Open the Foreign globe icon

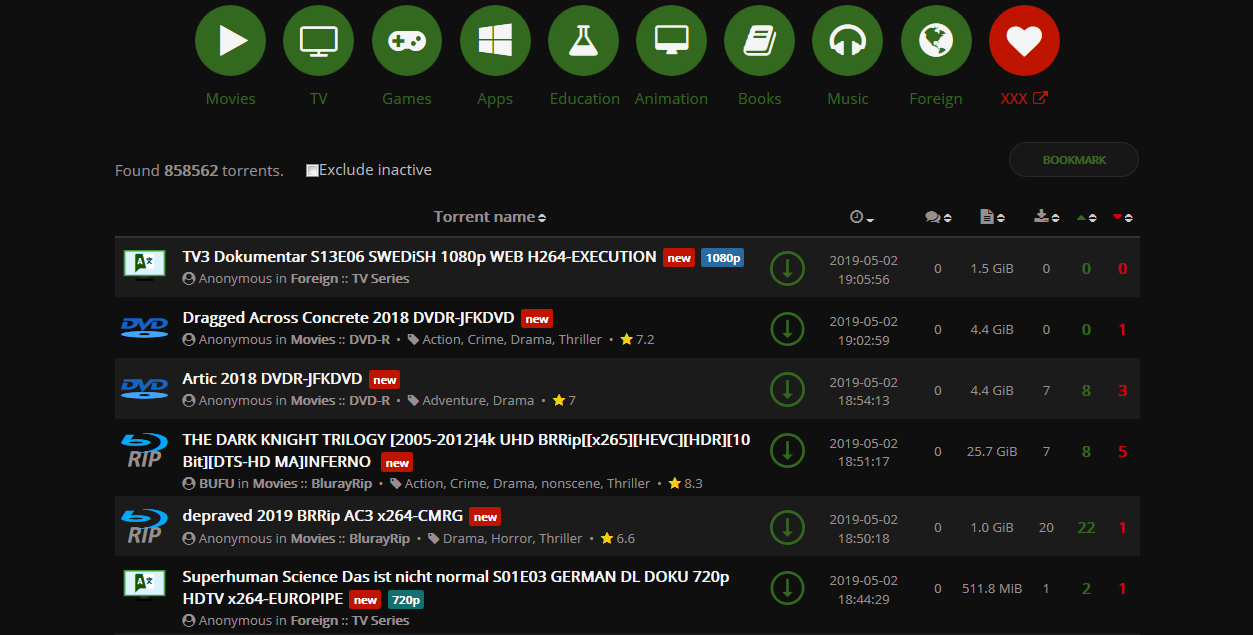coord(936,40)
